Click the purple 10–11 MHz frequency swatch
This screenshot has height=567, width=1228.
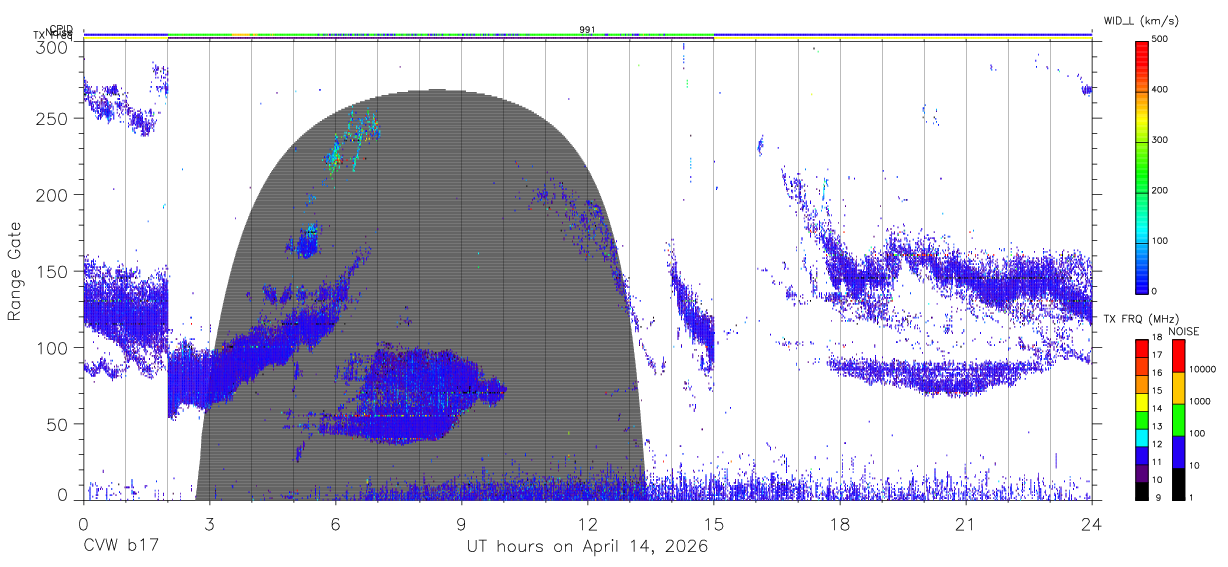coord(1141,473)
